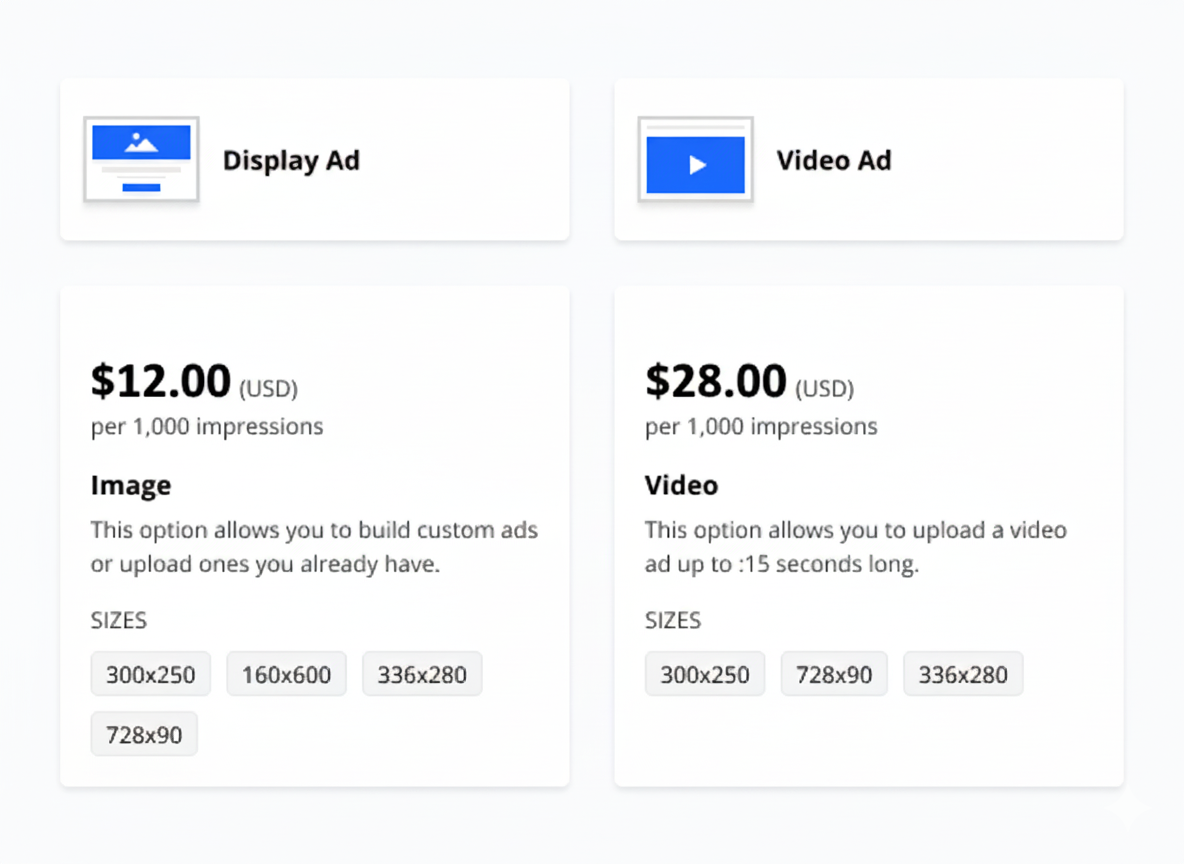Pick 728x90 size under Video option

coord(834,675)
